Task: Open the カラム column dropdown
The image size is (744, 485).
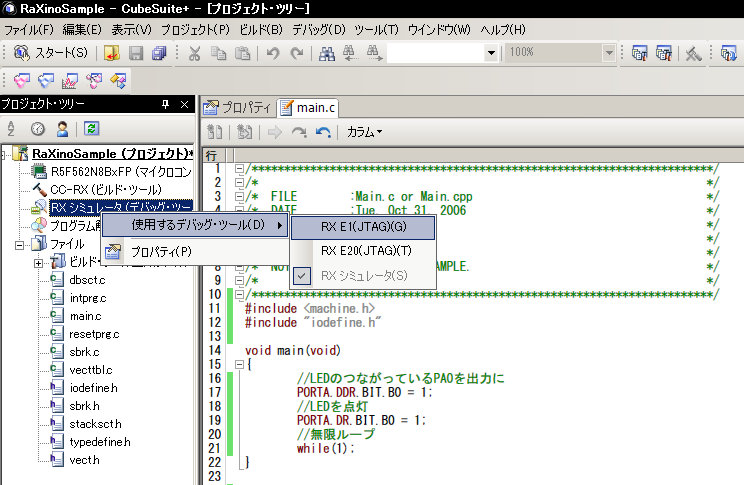Action: point(364,132)
